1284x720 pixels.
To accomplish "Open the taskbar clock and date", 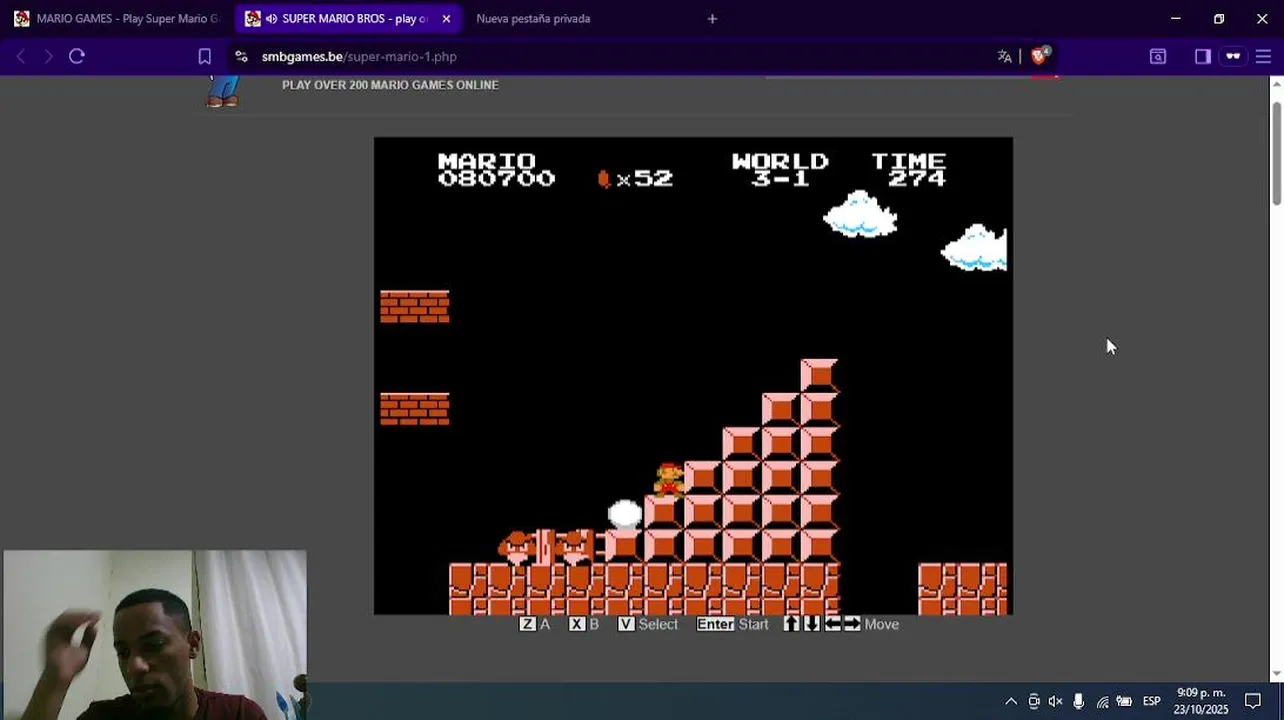I will [x=1202, y=701].
